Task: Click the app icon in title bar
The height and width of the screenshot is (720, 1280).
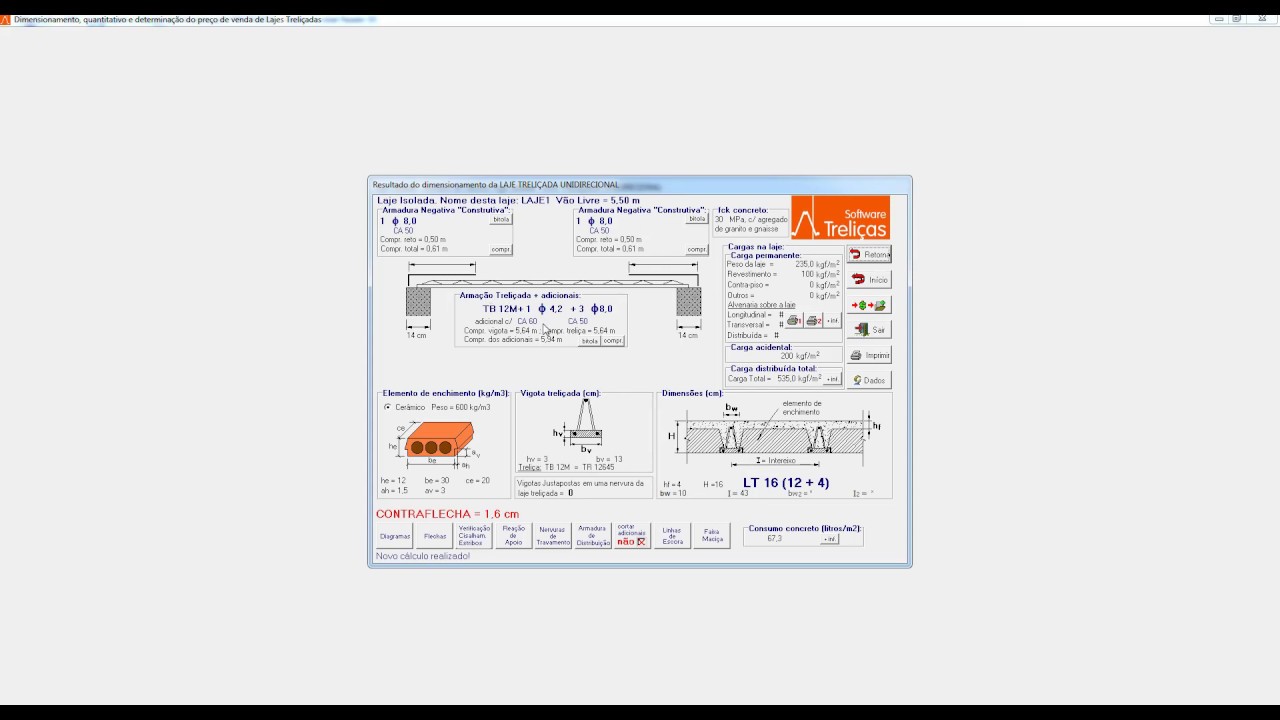Action: click(5, 20)
